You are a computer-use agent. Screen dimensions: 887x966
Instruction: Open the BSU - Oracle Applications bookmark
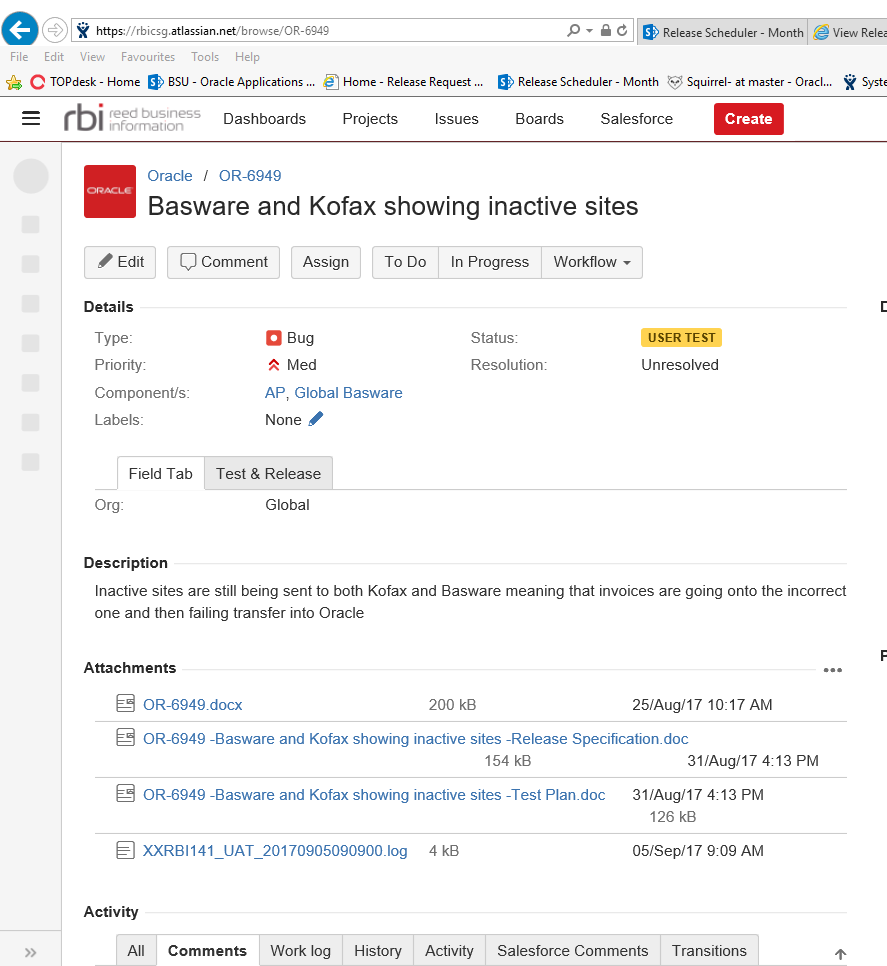(232, 82)
